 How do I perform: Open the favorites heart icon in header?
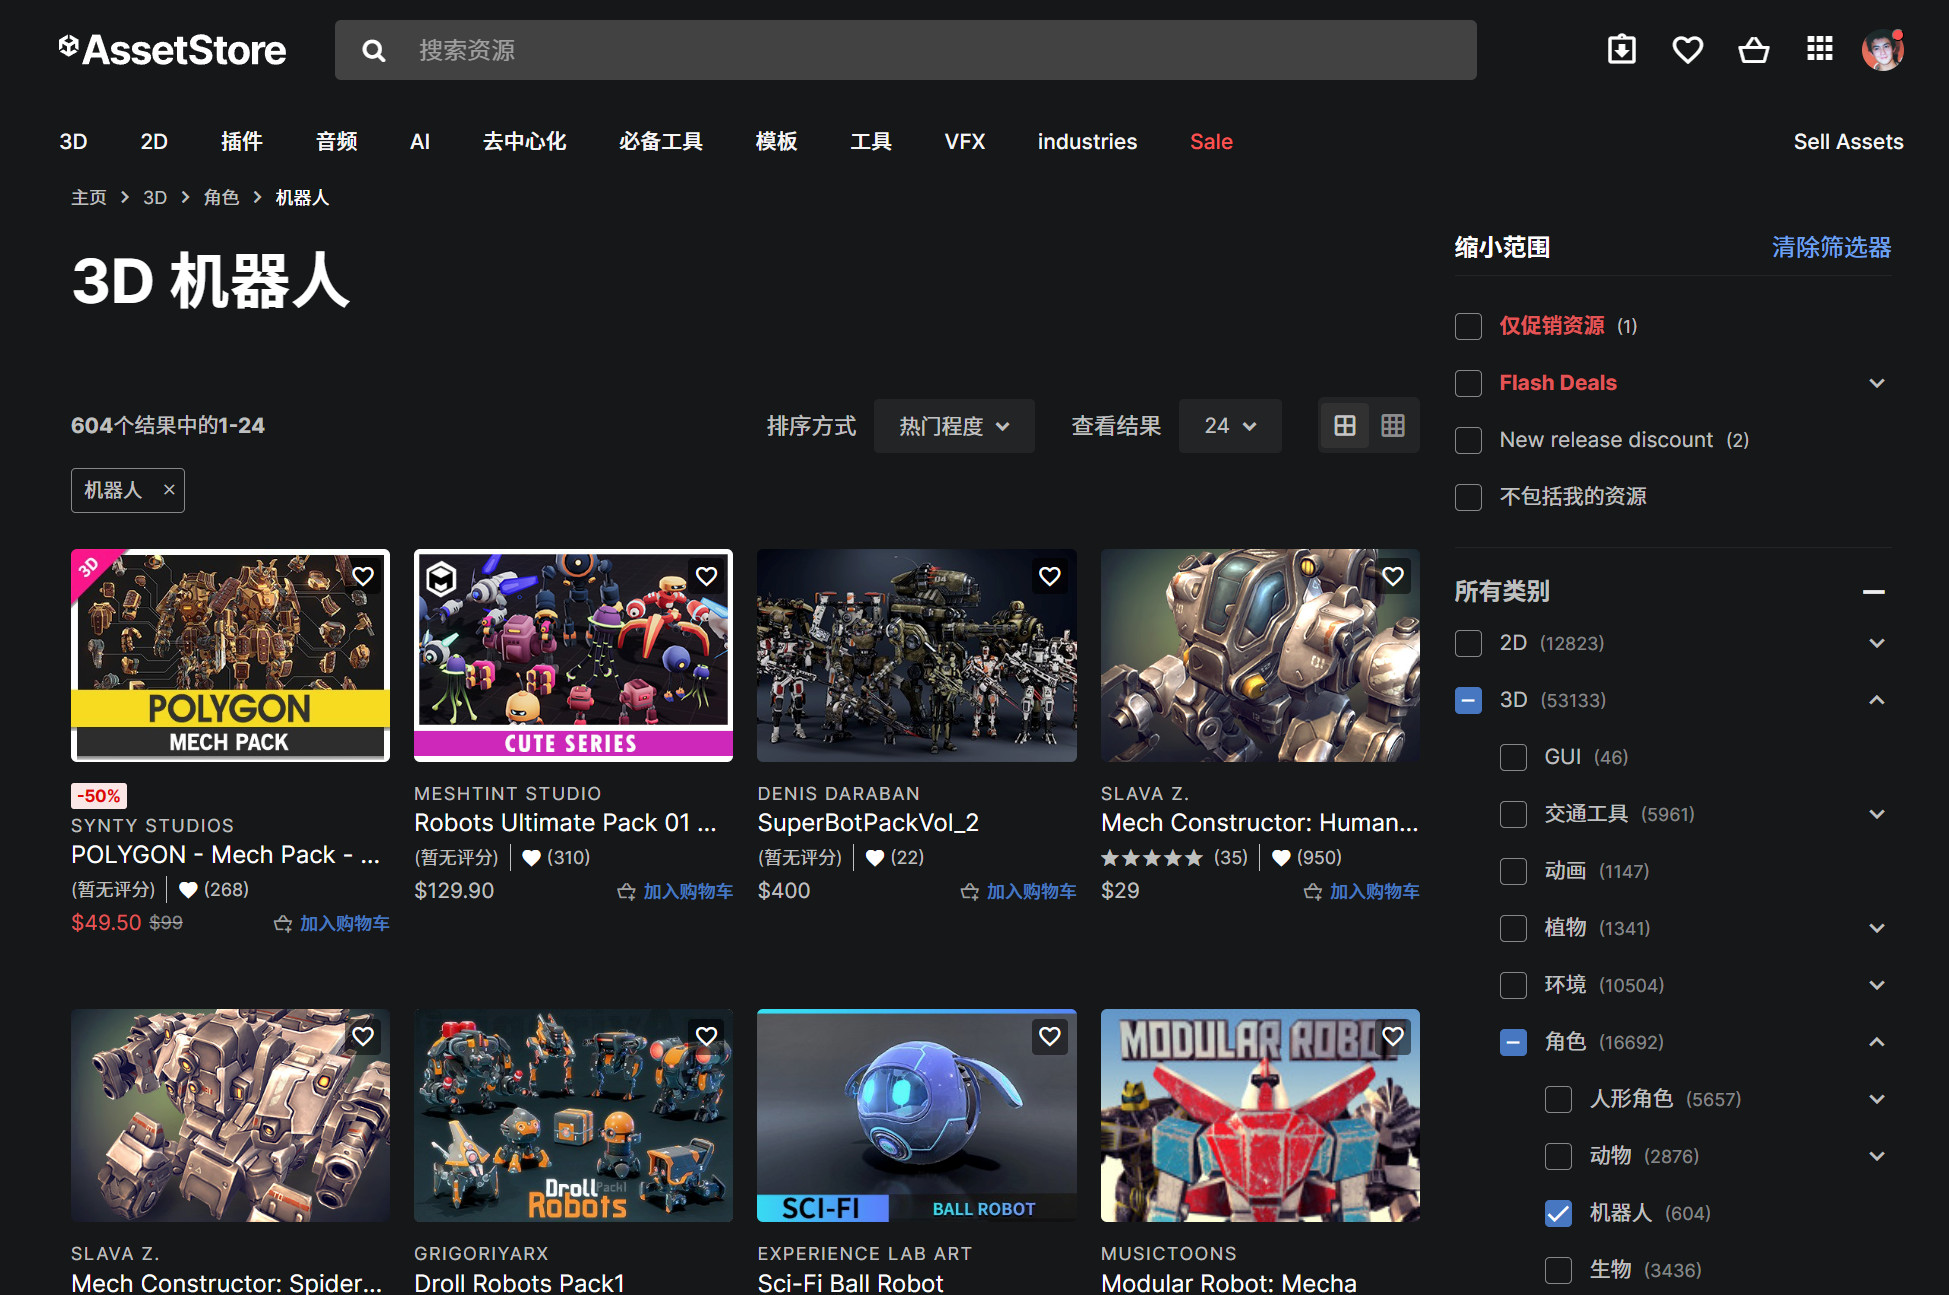1688,49
